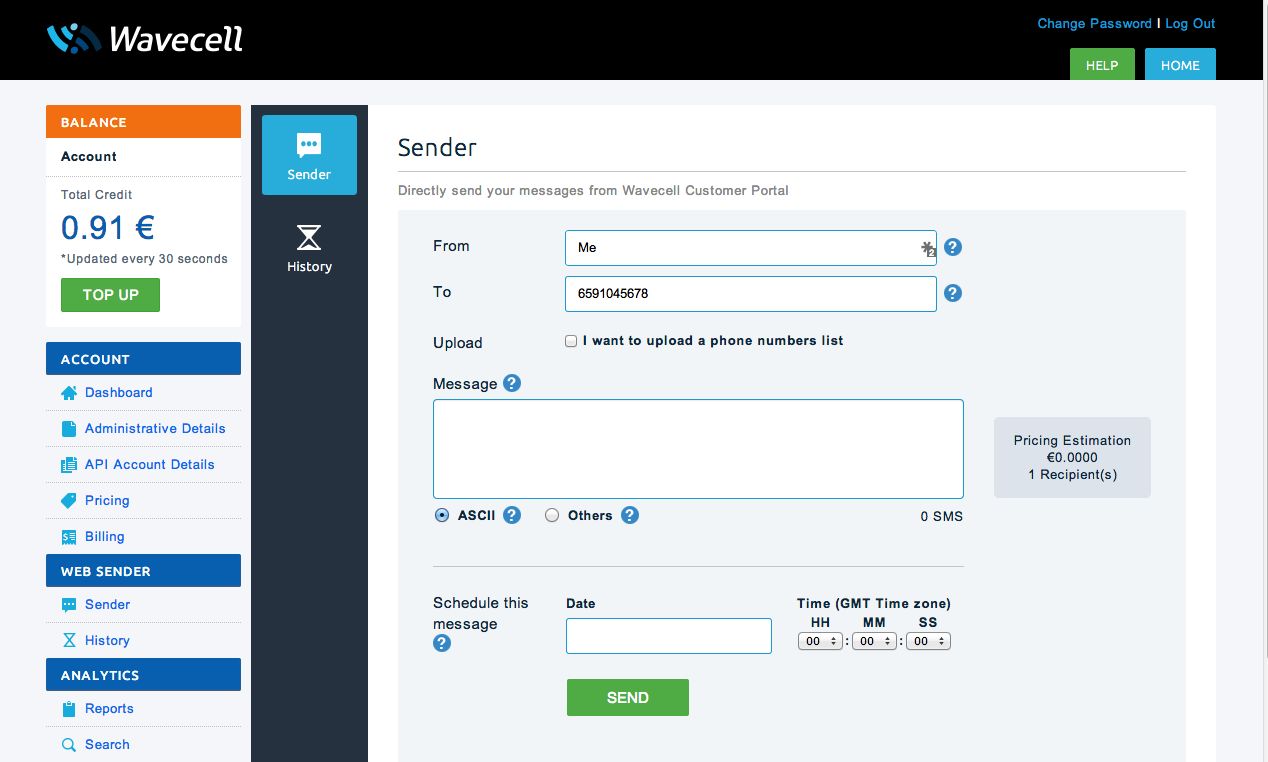
Task: Click the Log Out link
Action: pos(1190,23)
